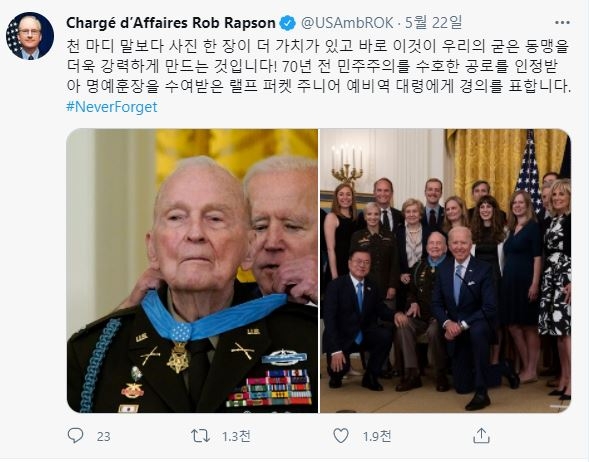
Task: Click the gold medal star in left photo
Action: tap(178, 358)
